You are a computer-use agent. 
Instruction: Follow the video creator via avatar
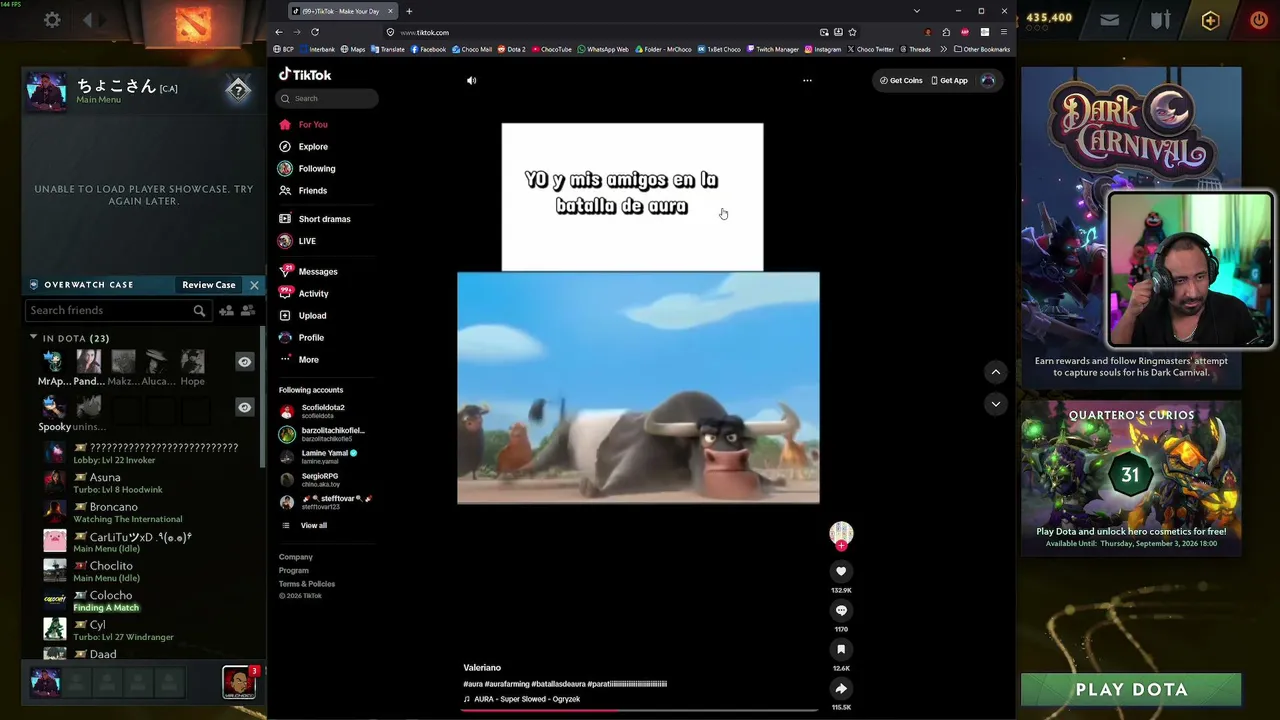click(841, 534)
